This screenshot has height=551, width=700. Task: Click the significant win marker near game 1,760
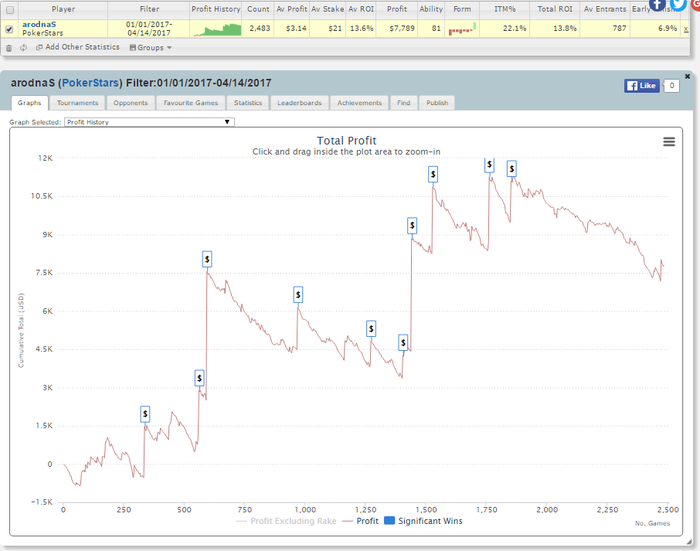point(489,164)
